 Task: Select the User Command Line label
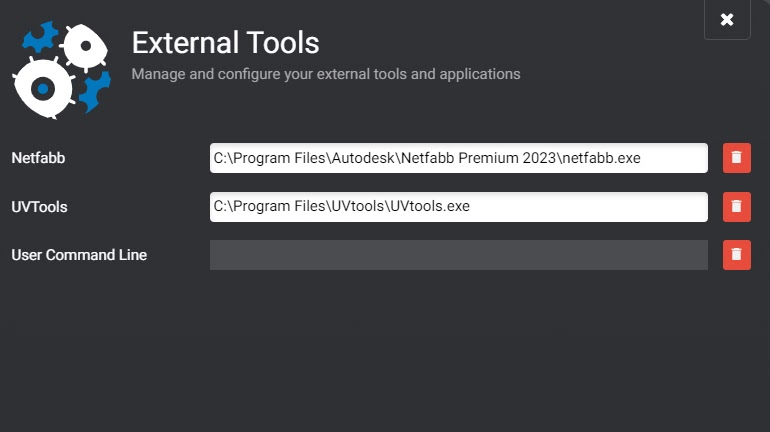[79, 255]
